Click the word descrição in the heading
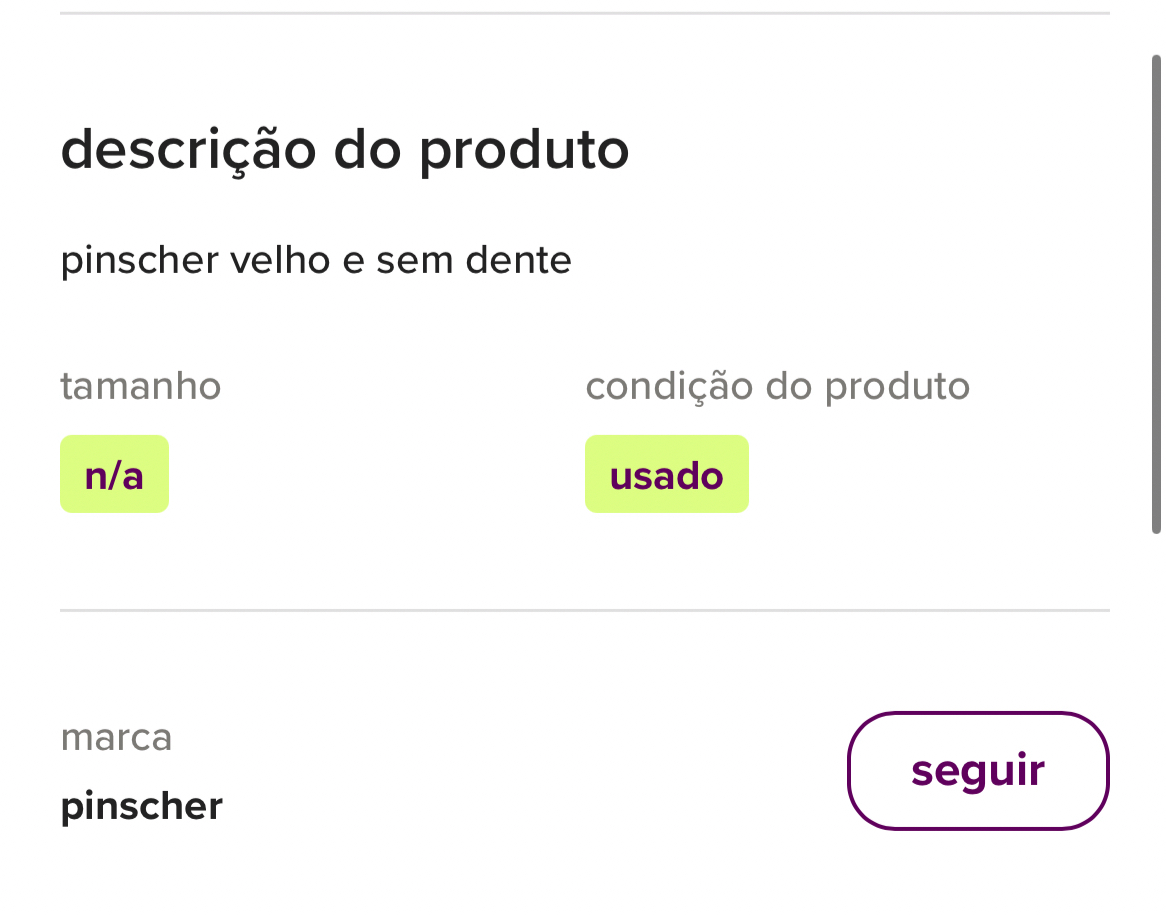 point(188,150)
